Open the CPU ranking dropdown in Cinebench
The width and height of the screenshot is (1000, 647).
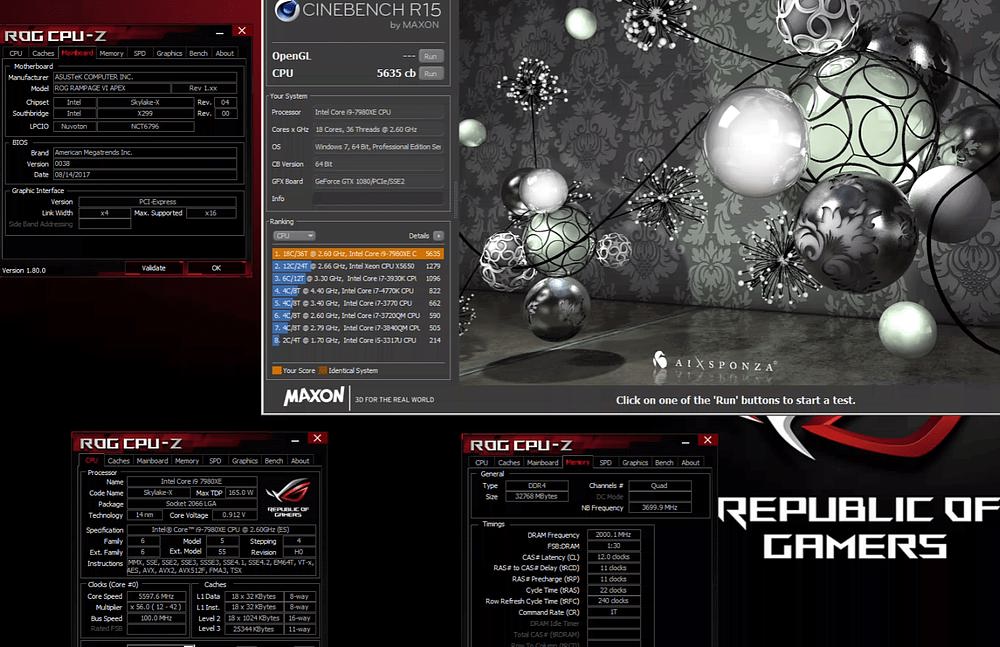click(x=294, y=235)
